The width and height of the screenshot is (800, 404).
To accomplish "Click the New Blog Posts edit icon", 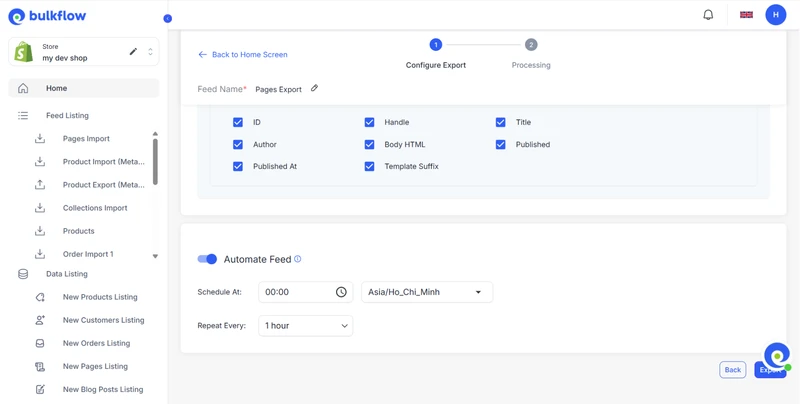I will (x=40, y=389).
